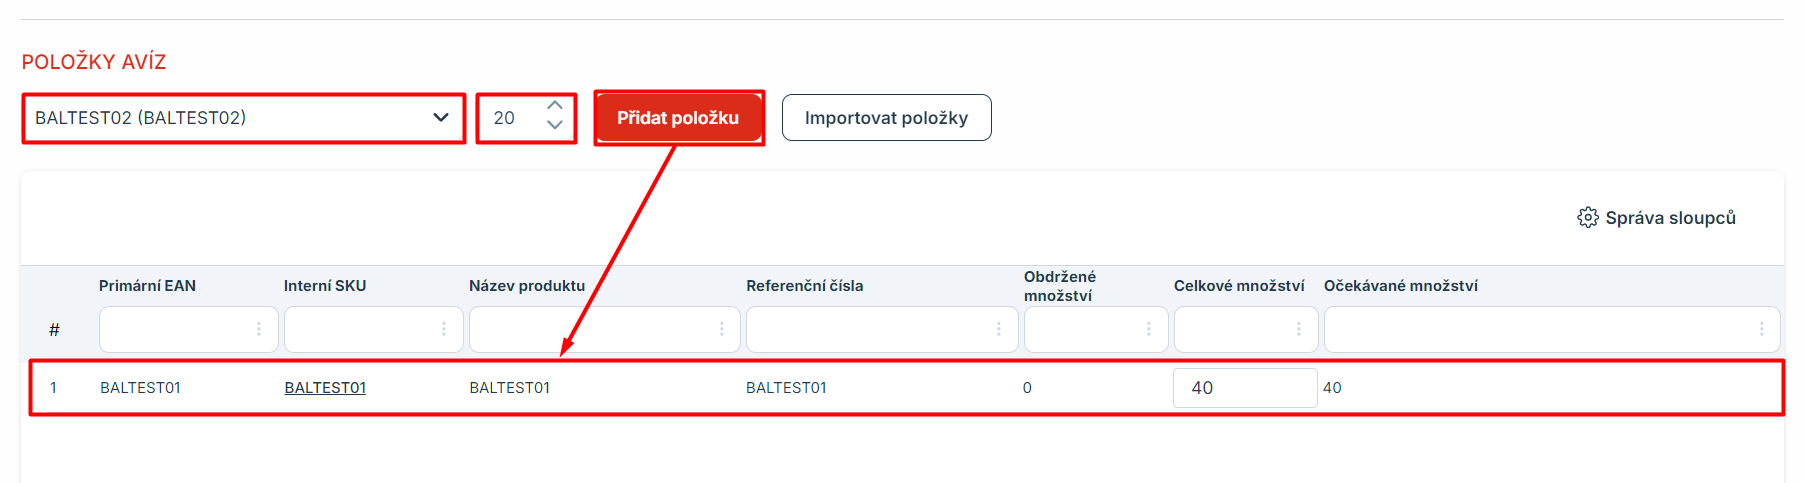Click the Název produktu filter input

tap(592, 329)
